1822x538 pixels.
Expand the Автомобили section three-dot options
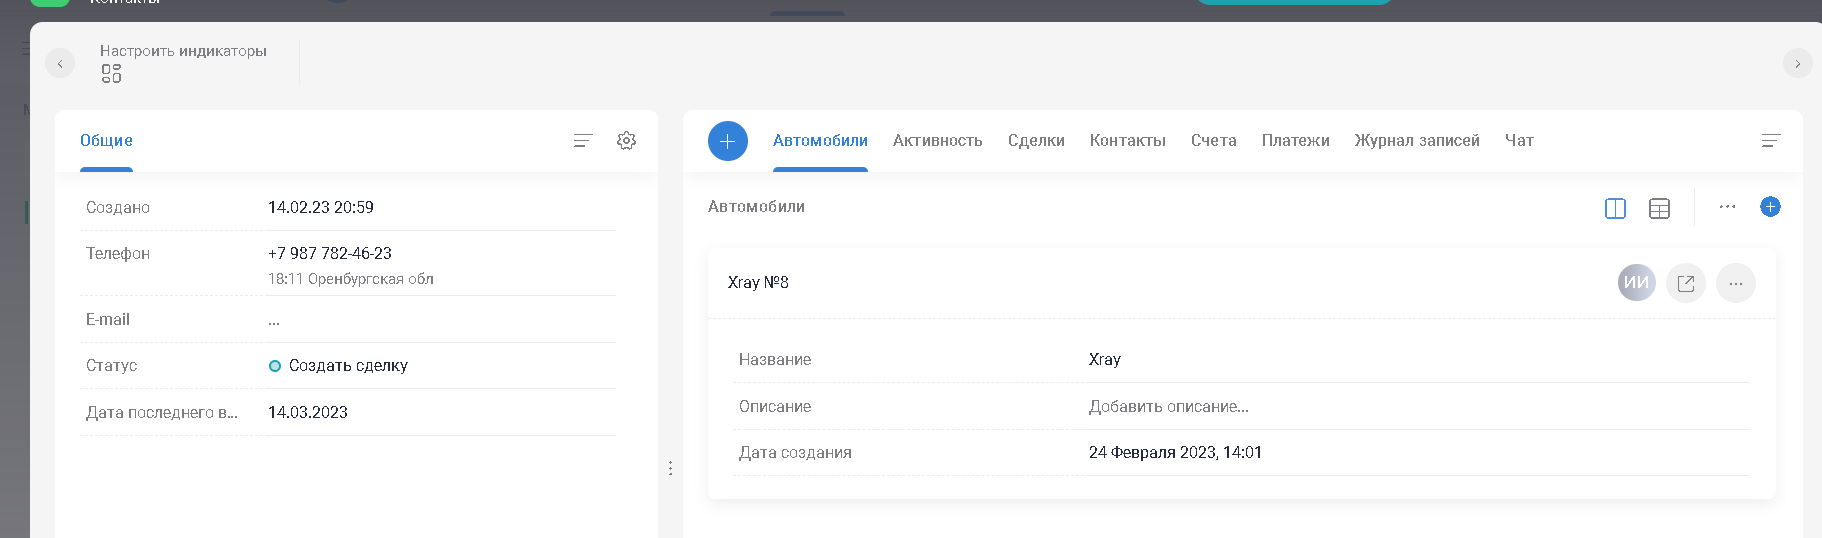pyautogui.click(x=1727, y=207)
